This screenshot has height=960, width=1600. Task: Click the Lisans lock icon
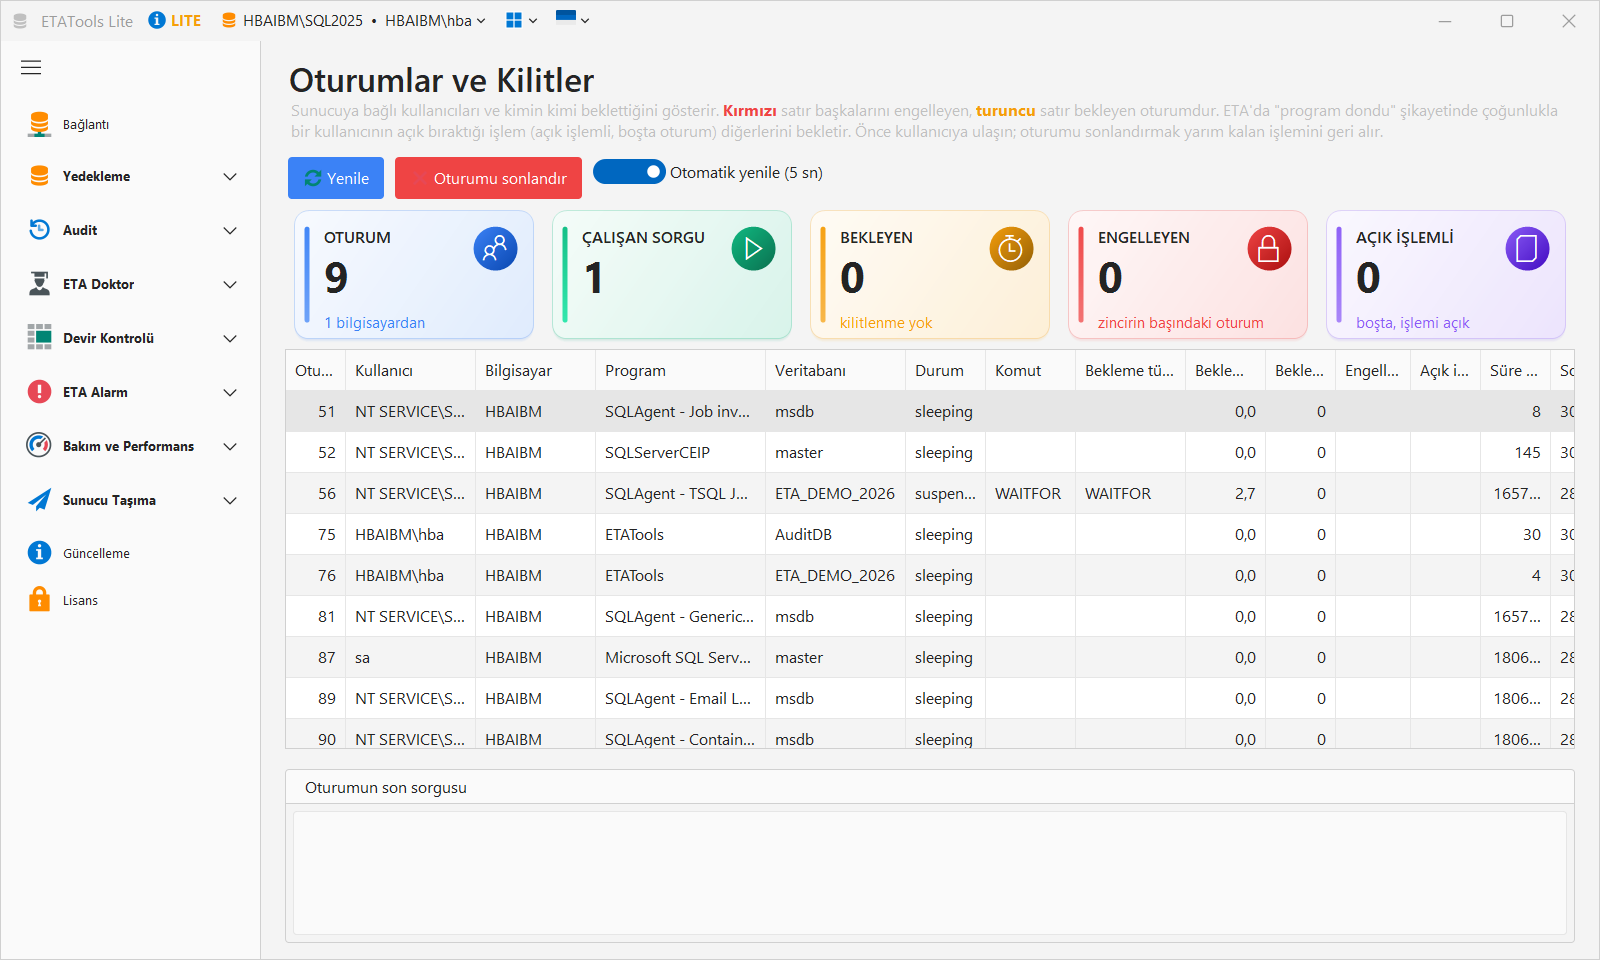(x=39, y=600)
